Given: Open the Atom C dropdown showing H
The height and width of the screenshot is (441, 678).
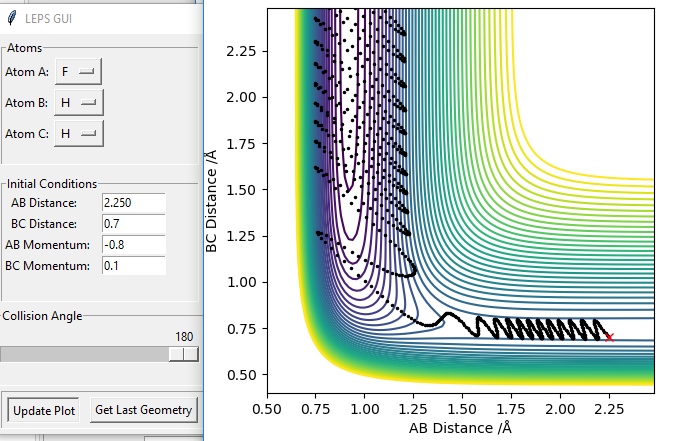Looking at the screenshot, I should (x=79, y=134).
